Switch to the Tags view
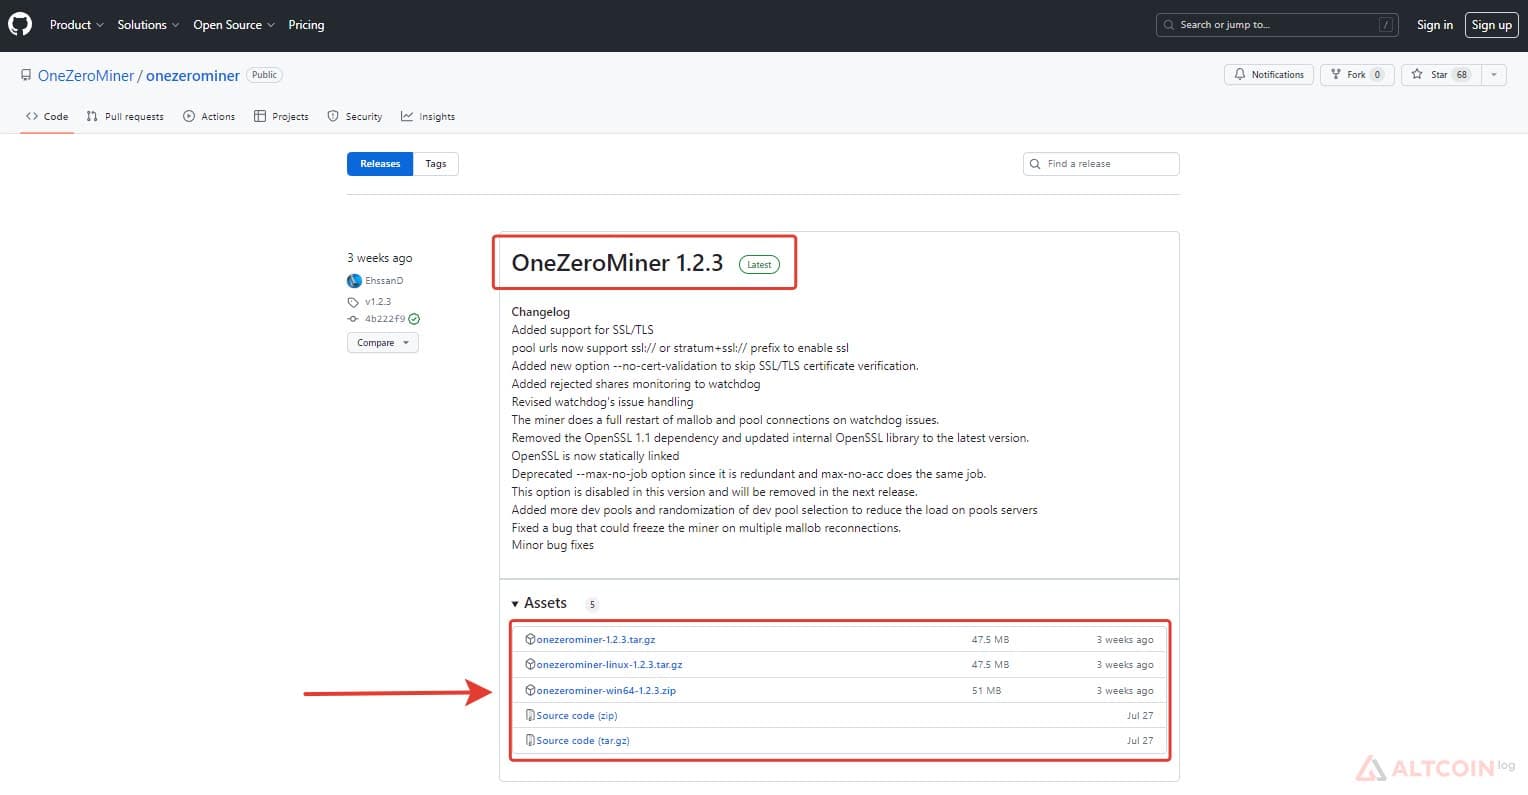This screenshot has width=1528, height=795. click(x=436, y=164)
